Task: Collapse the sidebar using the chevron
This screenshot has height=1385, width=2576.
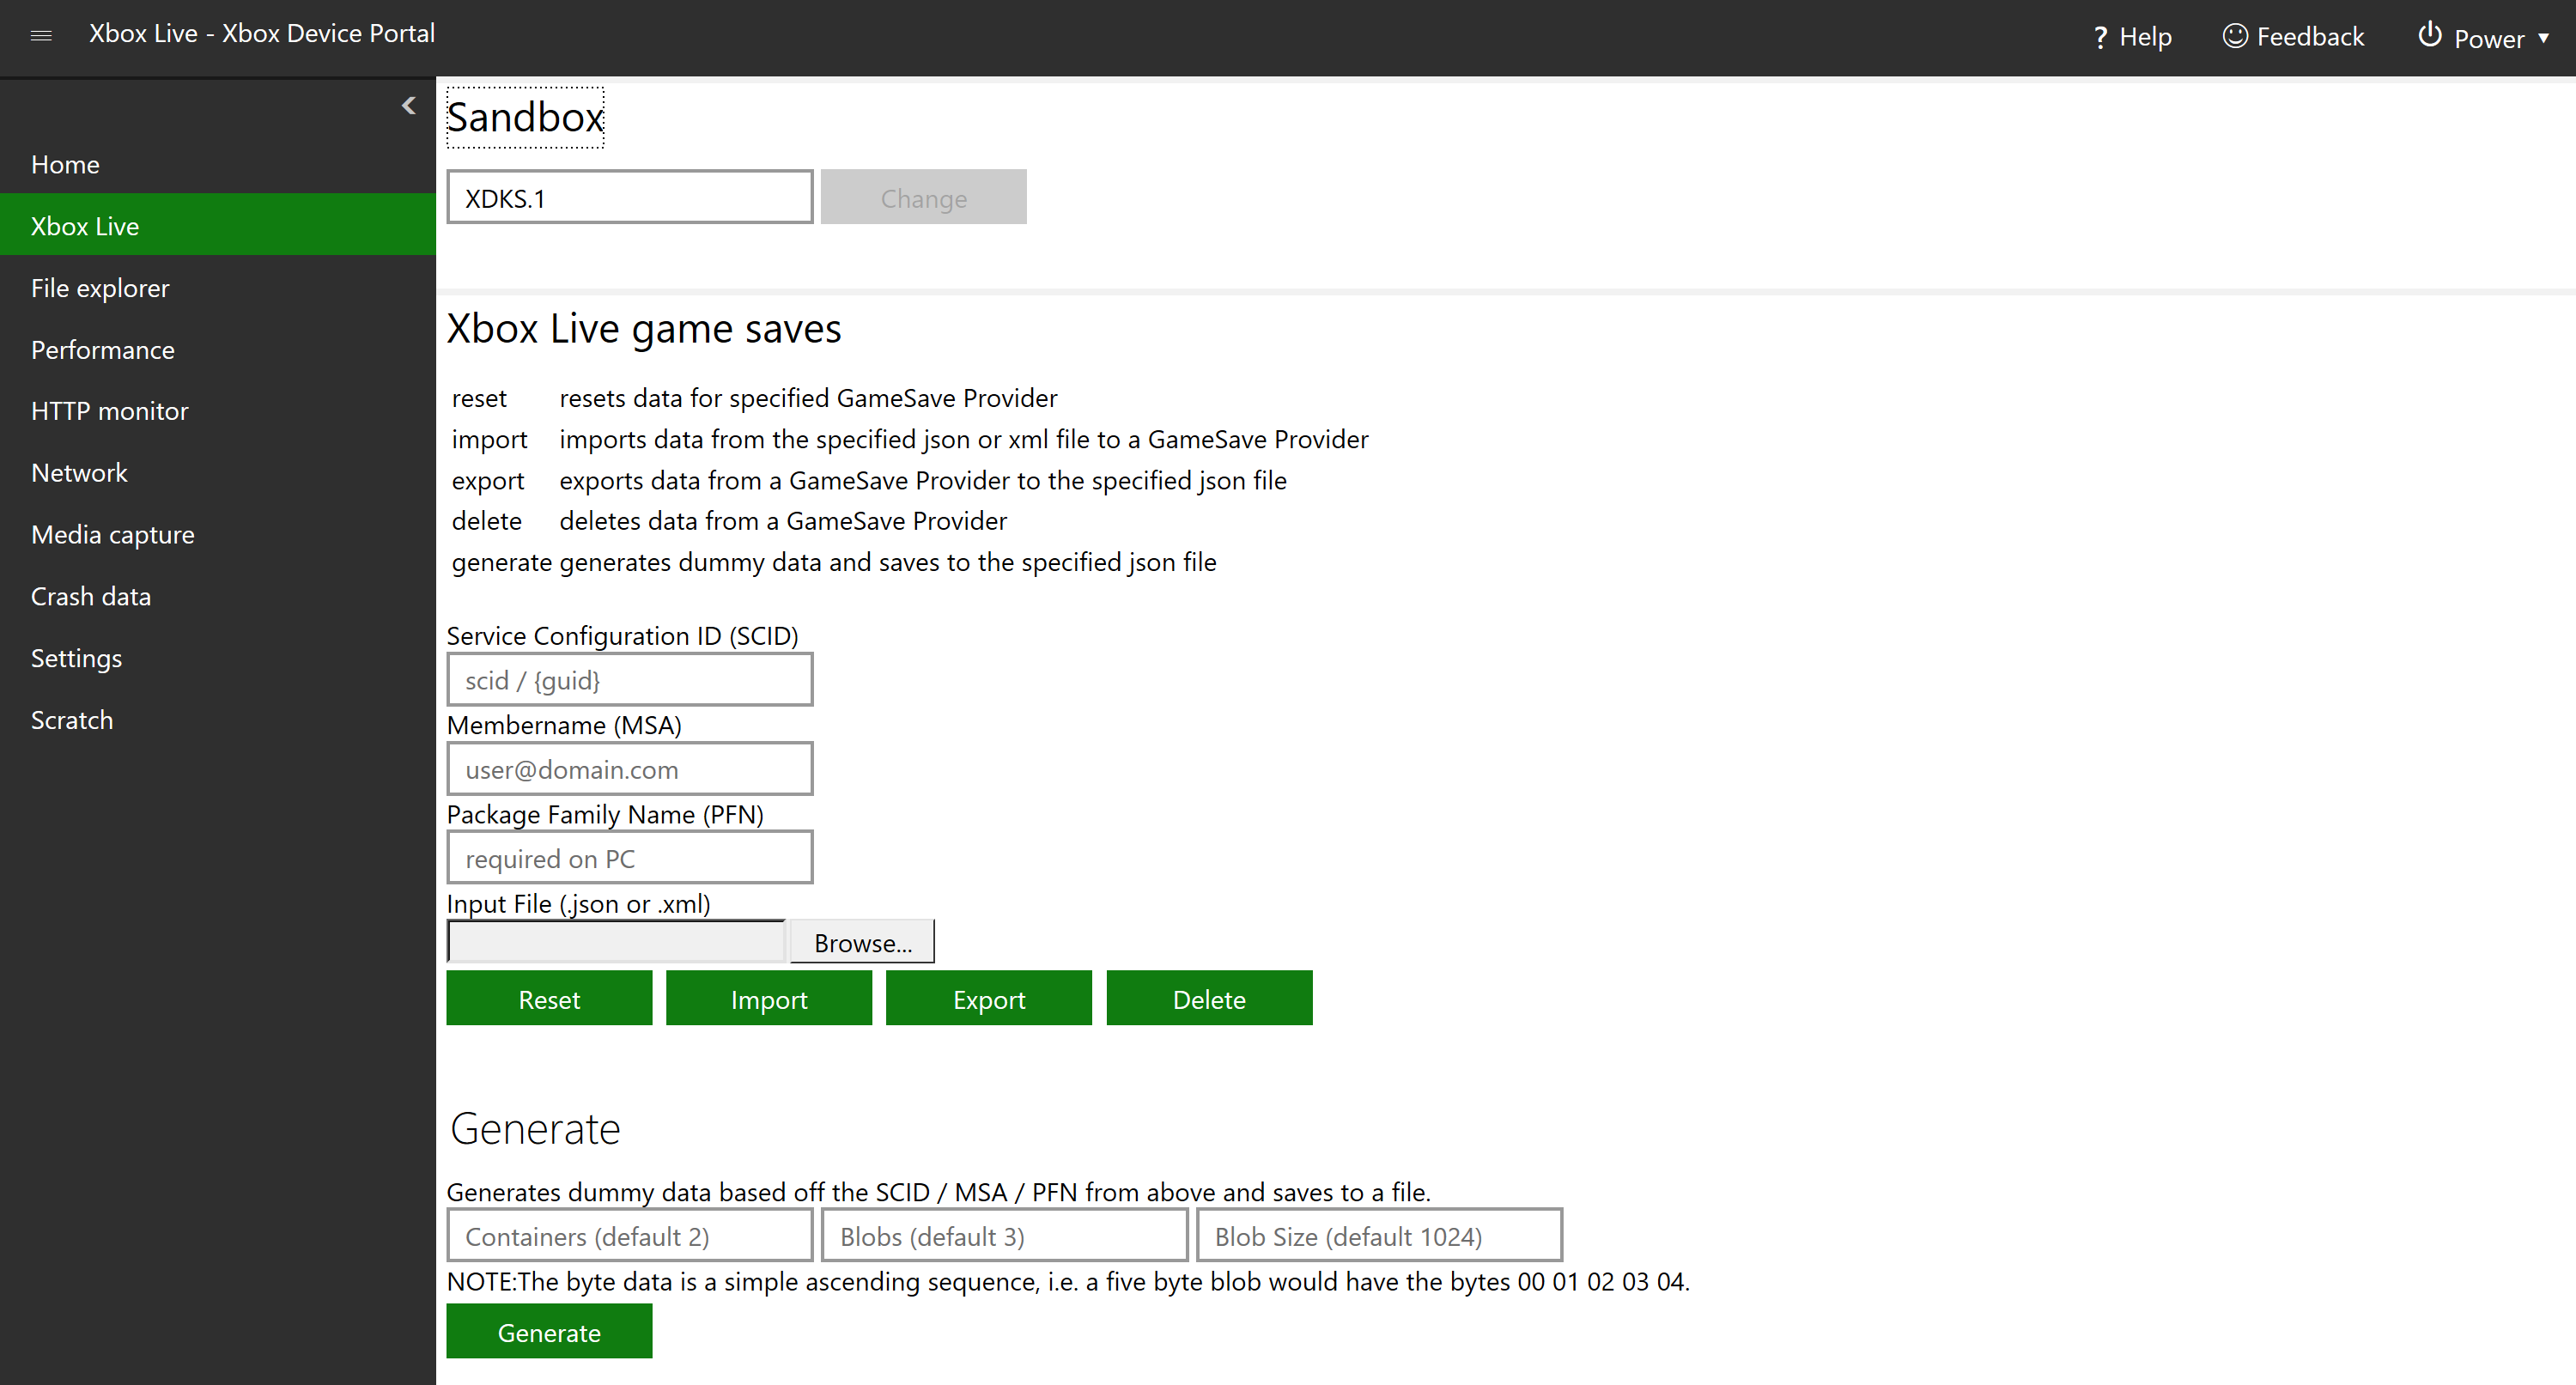Action: click(x=408, y=104)
